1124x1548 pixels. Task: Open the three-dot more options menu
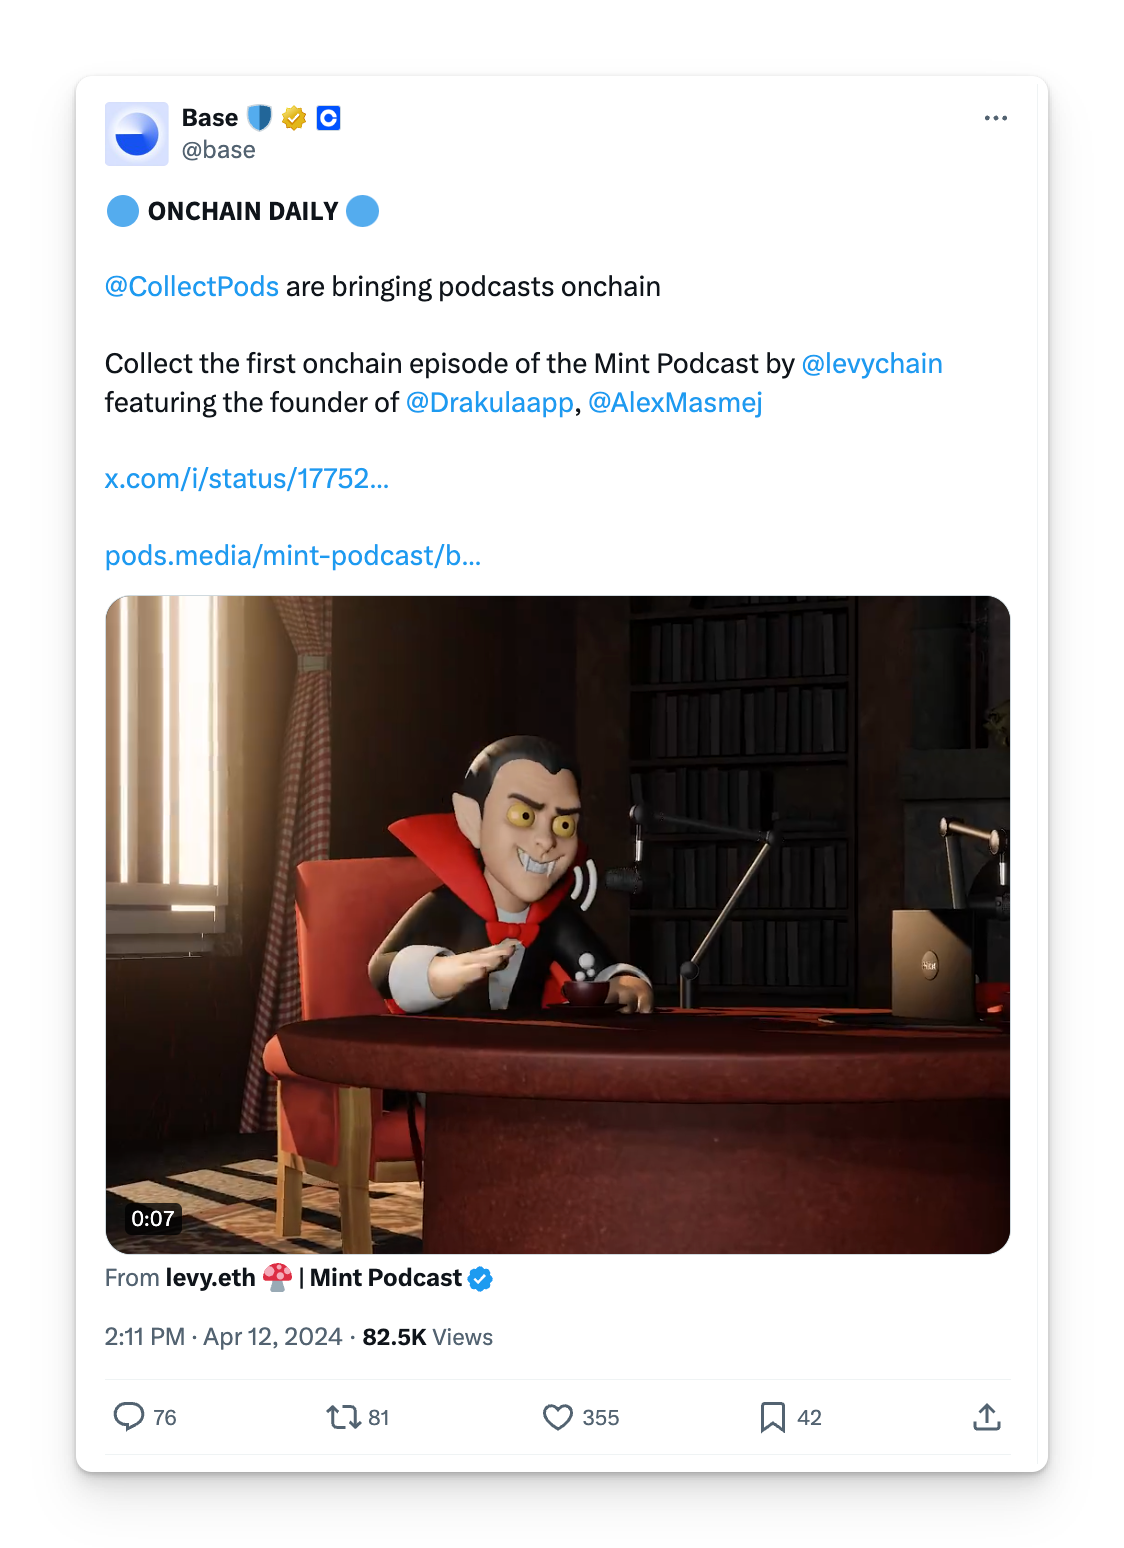point(995,118)
